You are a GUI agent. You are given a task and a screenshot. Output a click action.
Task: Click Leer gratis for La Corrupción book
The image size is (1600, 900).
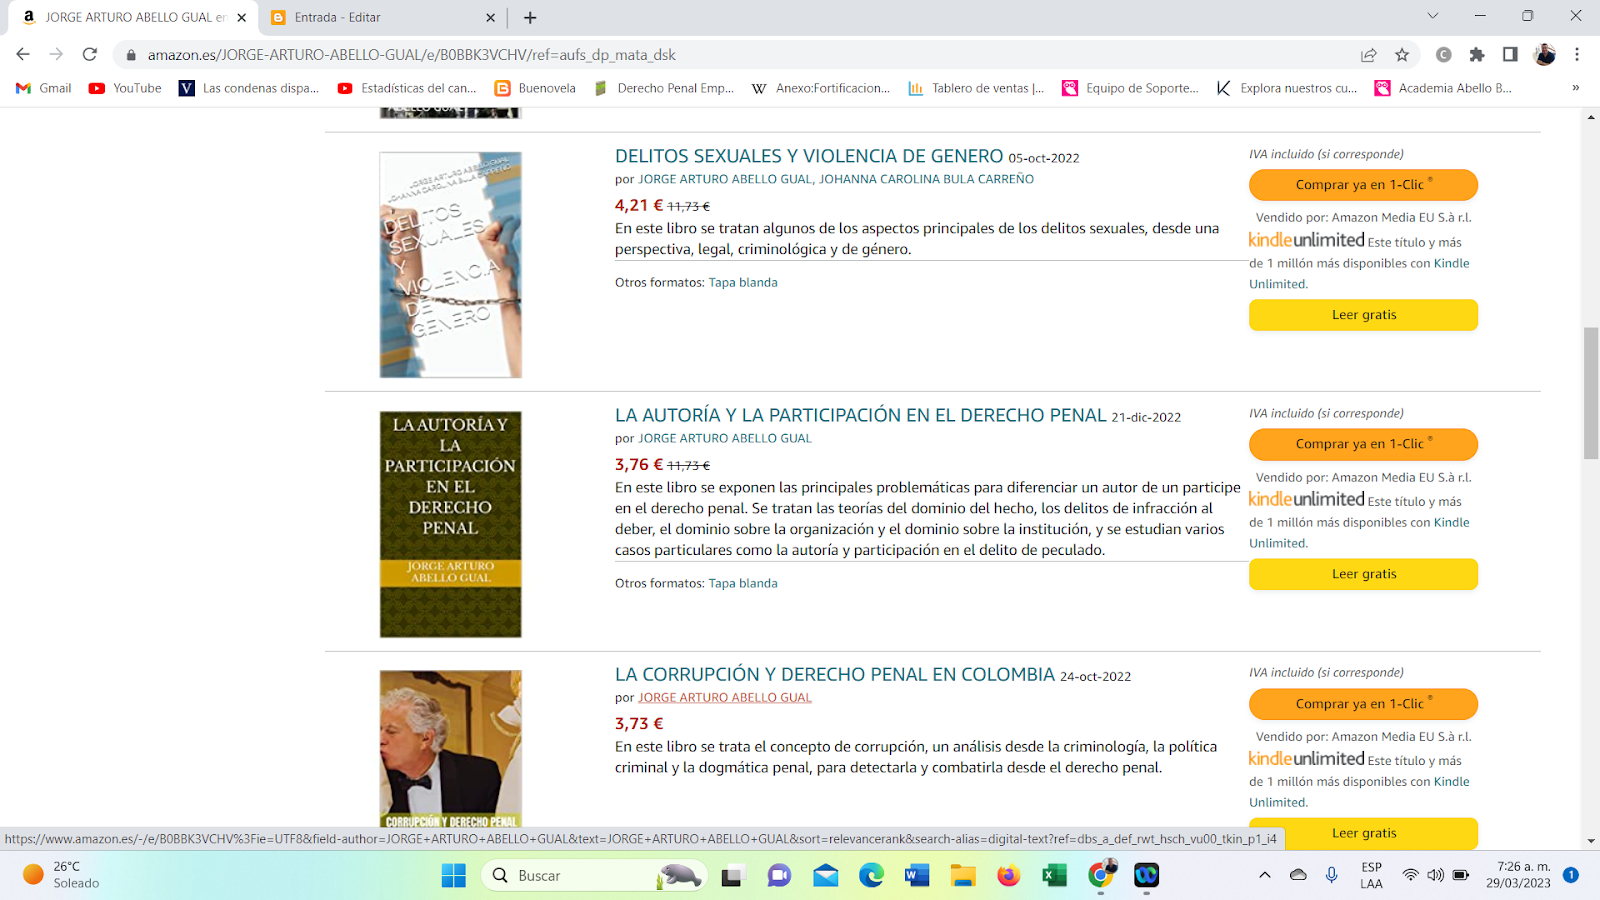[x=1363, y=832]
